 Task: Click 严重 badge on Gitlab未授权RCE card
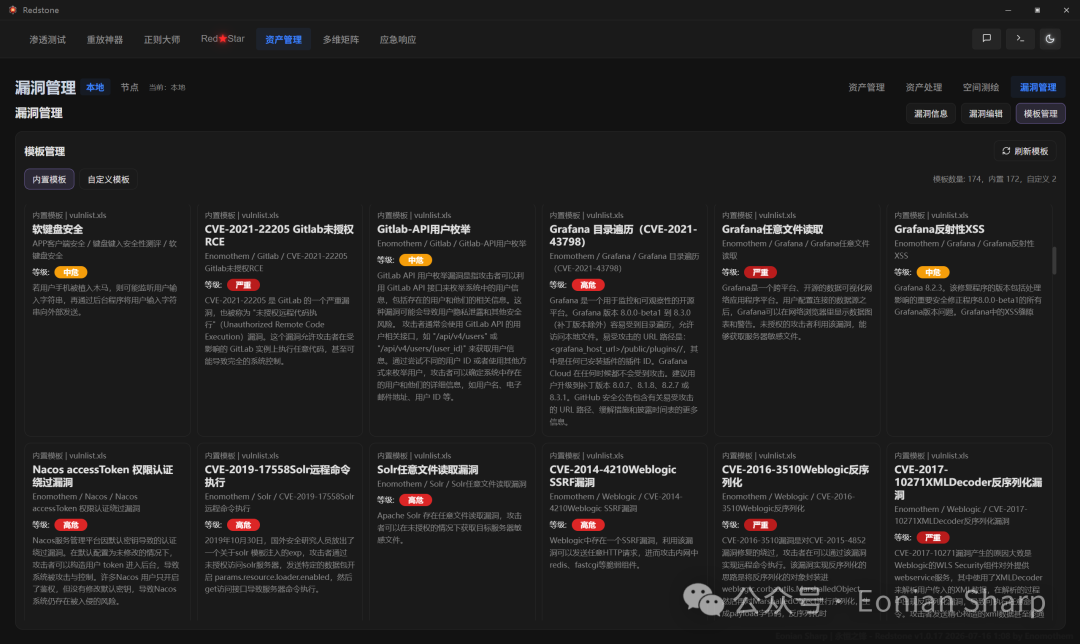(x=243, y=284)
